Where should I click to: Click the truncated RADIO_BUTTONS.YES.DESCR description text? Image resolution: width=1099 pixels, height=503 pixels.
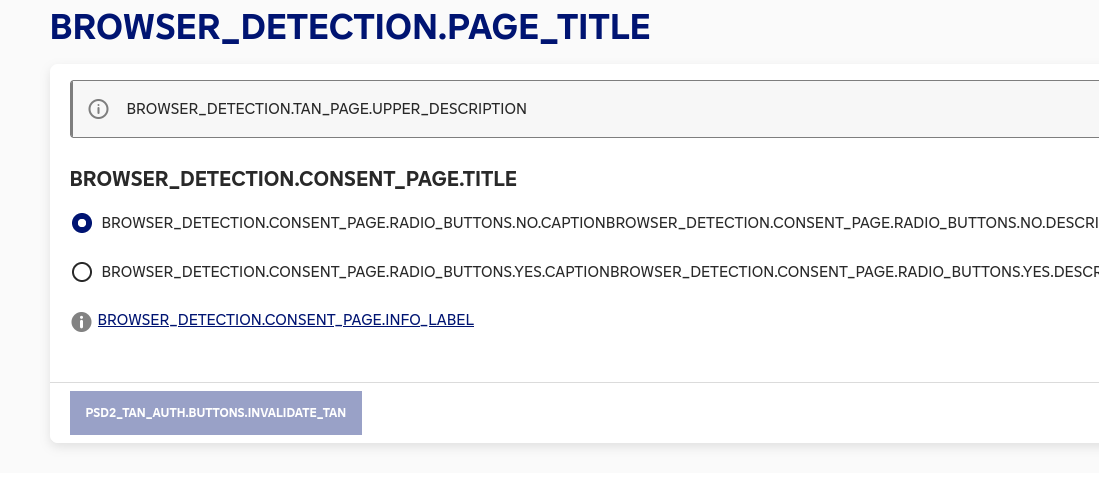click(854, 271)
